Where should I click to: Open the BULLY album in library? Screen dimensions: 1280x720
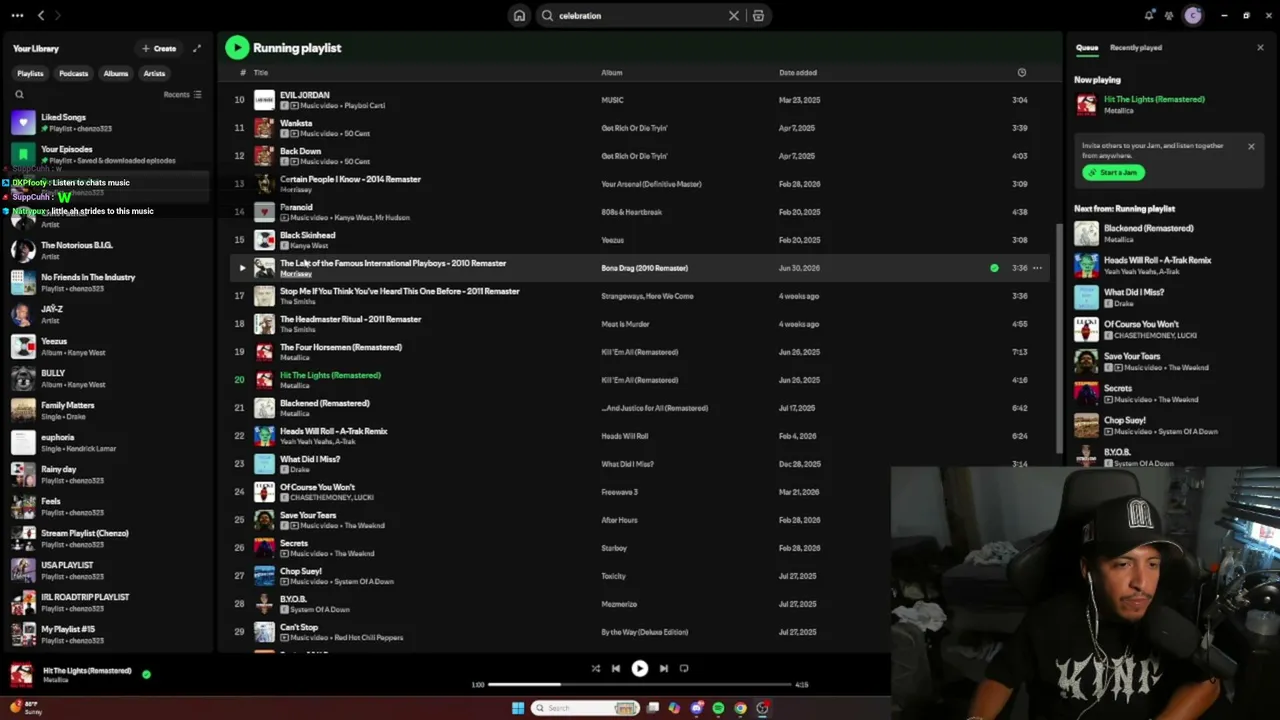point(107,378)
